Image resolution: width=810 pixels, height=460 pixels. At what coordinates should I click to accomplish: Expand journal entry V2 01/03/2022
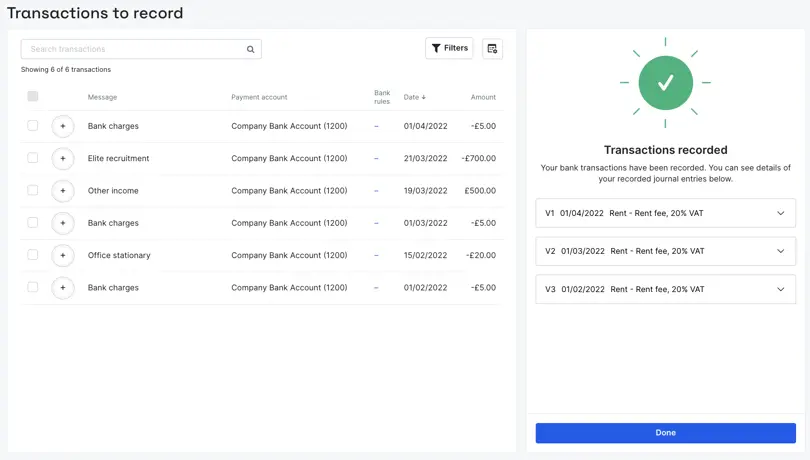click(x=665, y=251)
